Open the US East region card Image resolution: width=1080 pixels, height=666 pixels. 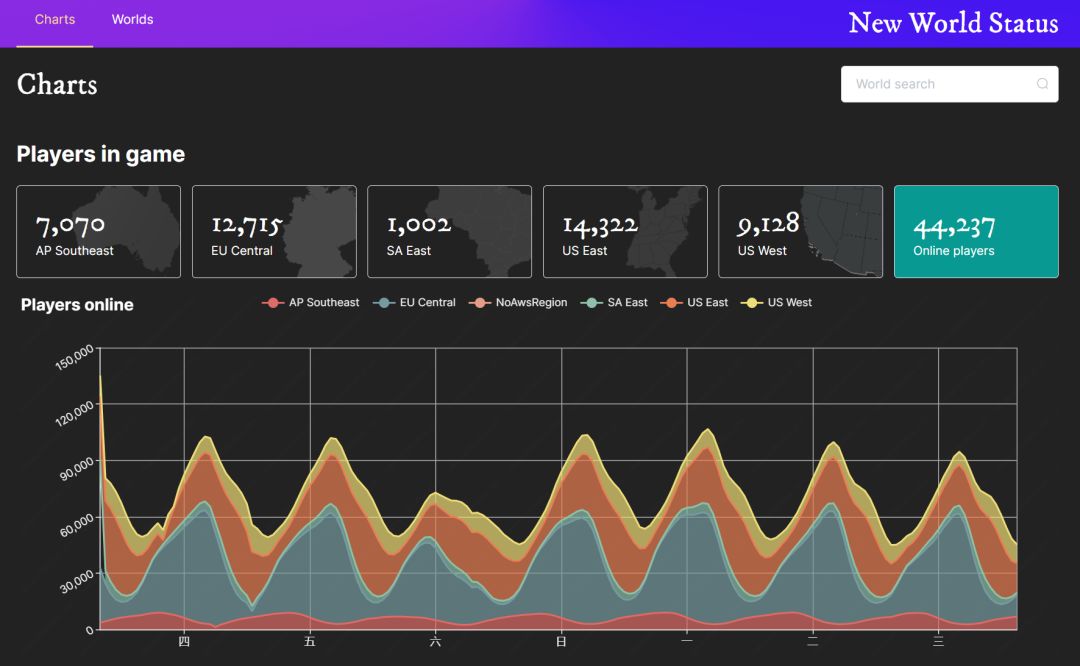[625, 231]
